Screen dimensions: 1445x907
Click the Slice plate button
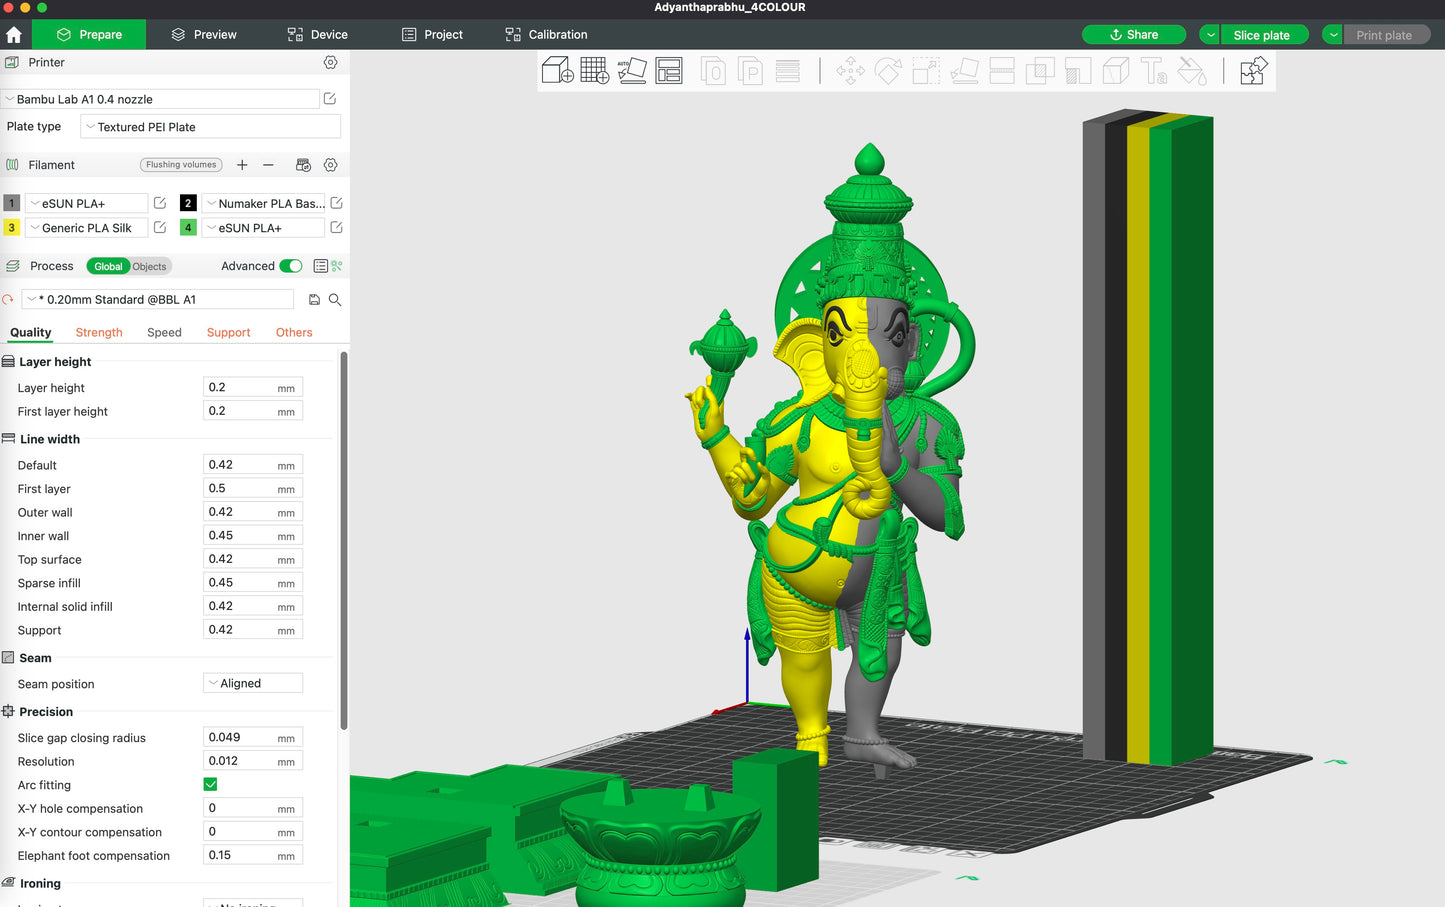pyautogui.click(x=1261, y=35)
